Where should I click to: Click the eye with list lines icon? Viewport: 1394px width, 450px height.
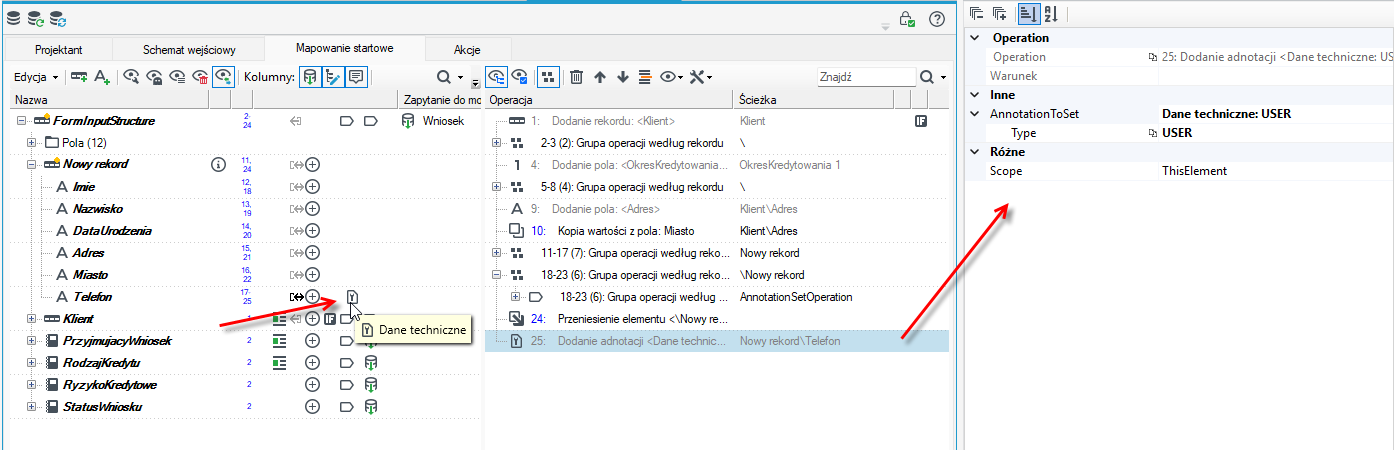[x=177, y=77]
